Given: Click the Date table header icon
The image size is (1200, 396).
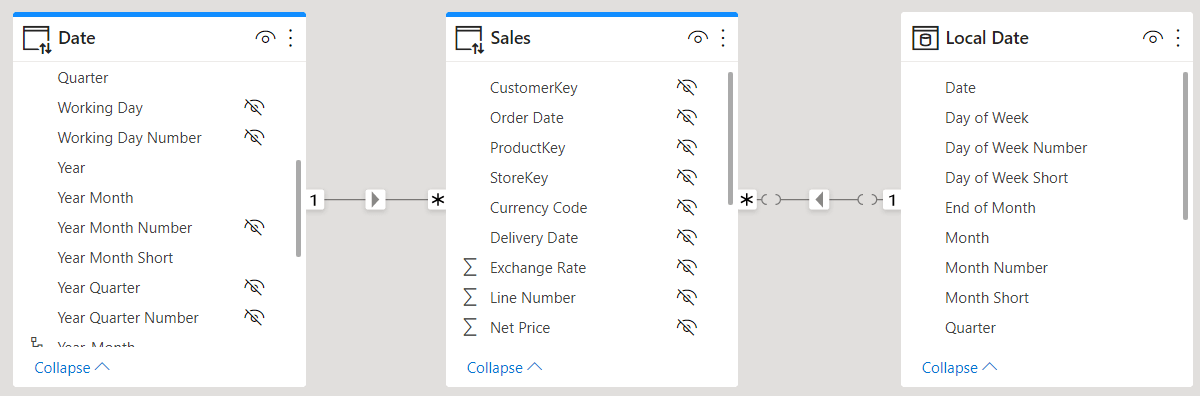Looking at the screenshot, I should pyautogui.click(x=37, y=39).
